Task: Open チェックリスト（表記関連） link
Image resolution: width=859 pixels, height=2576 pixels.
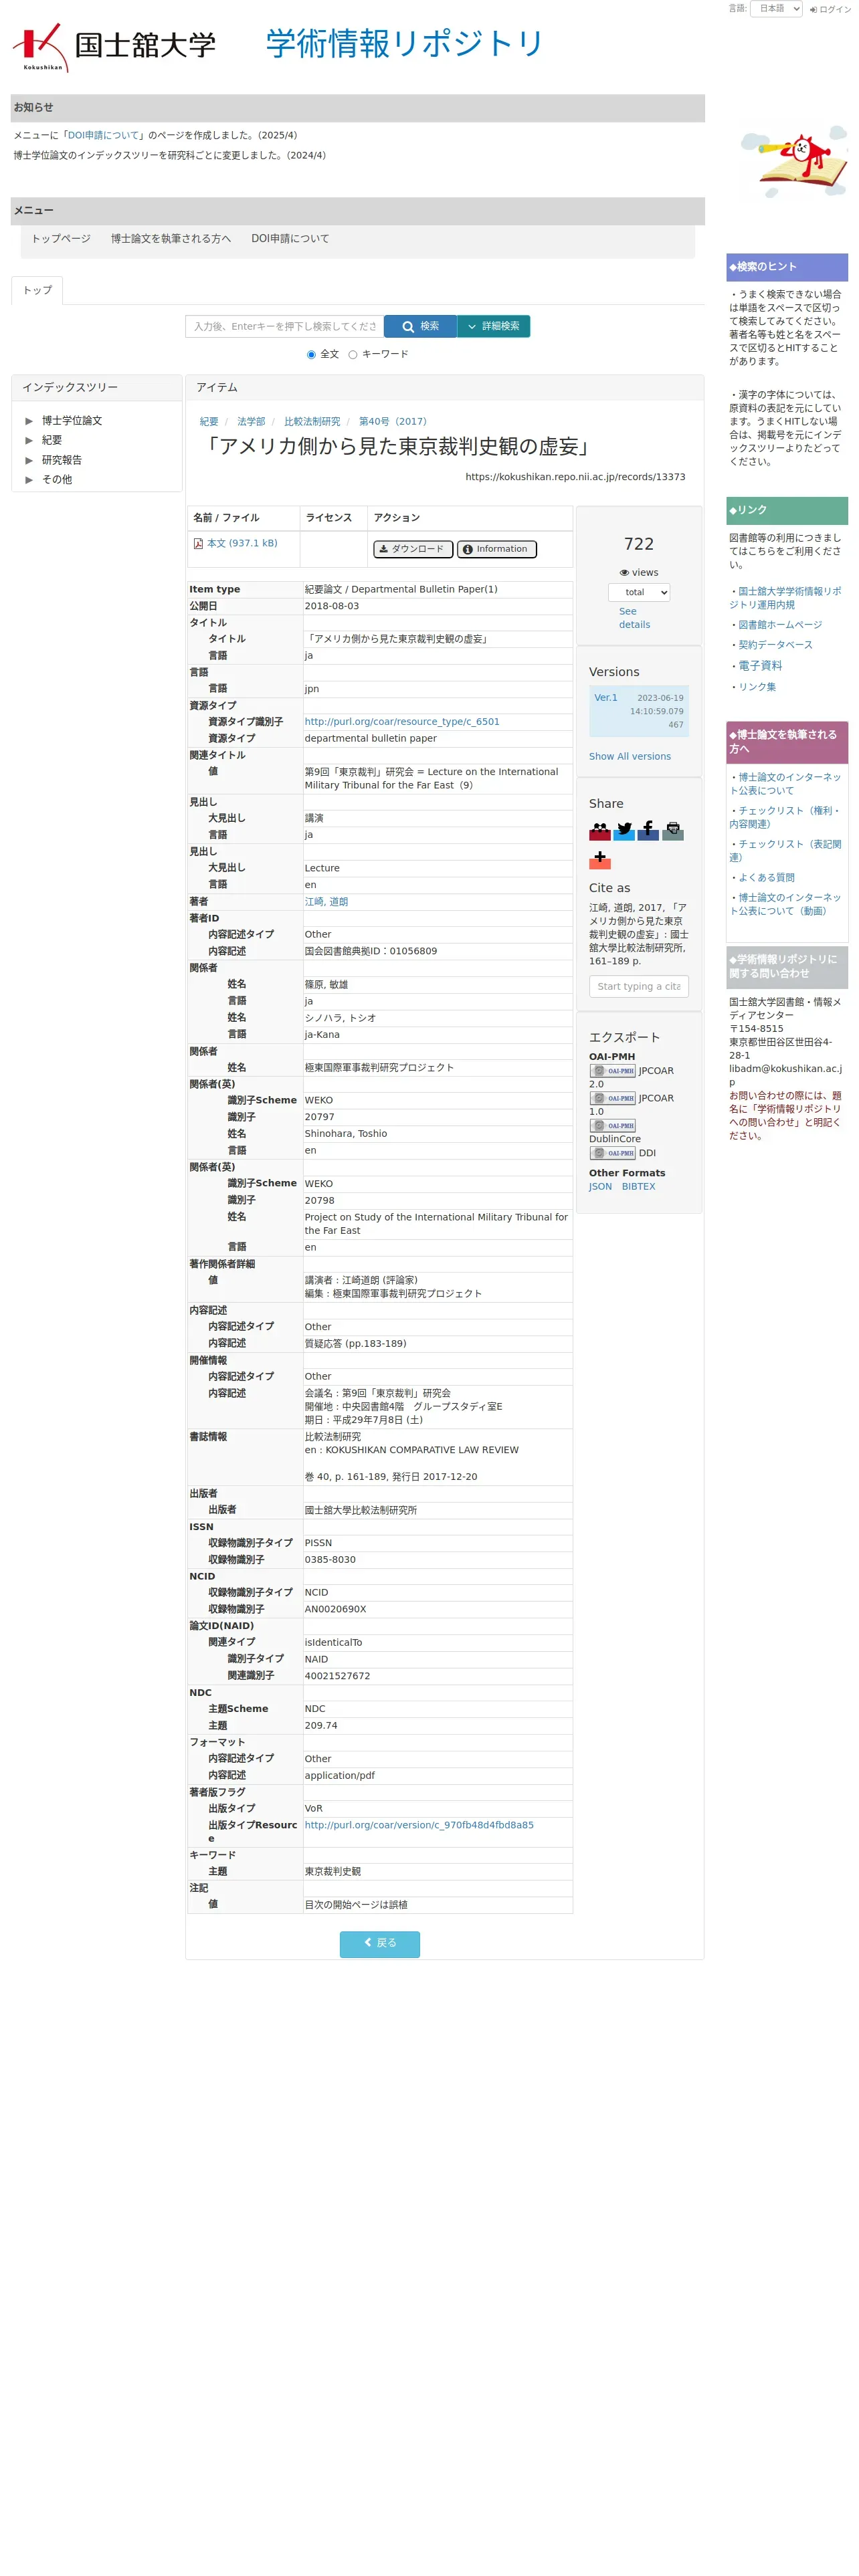Action: (785, 851)
